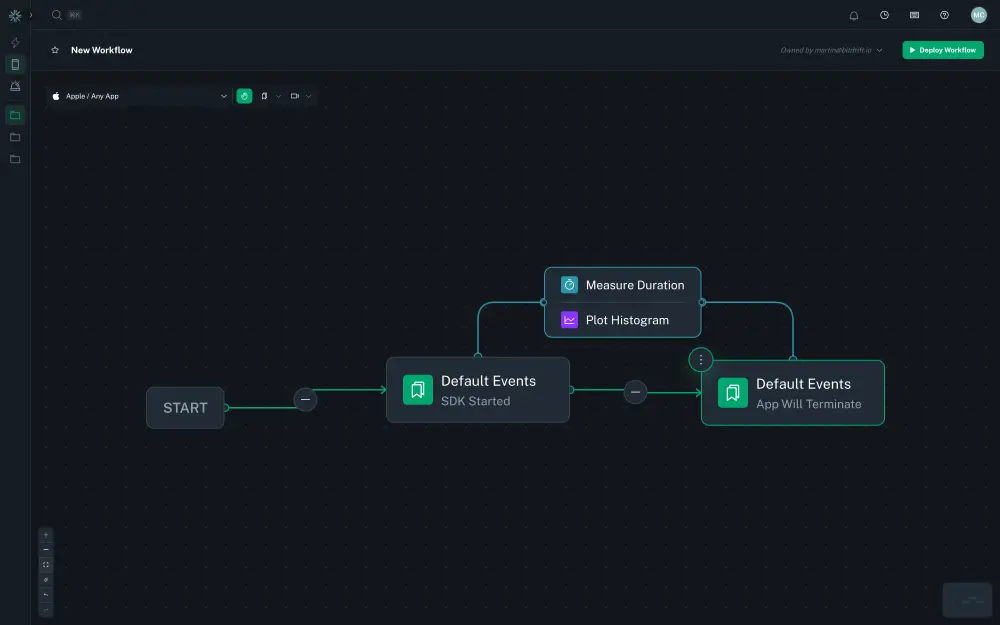Collapse the connection after SDK Started node
1000x625 pixels.
(x=635, y=392)
